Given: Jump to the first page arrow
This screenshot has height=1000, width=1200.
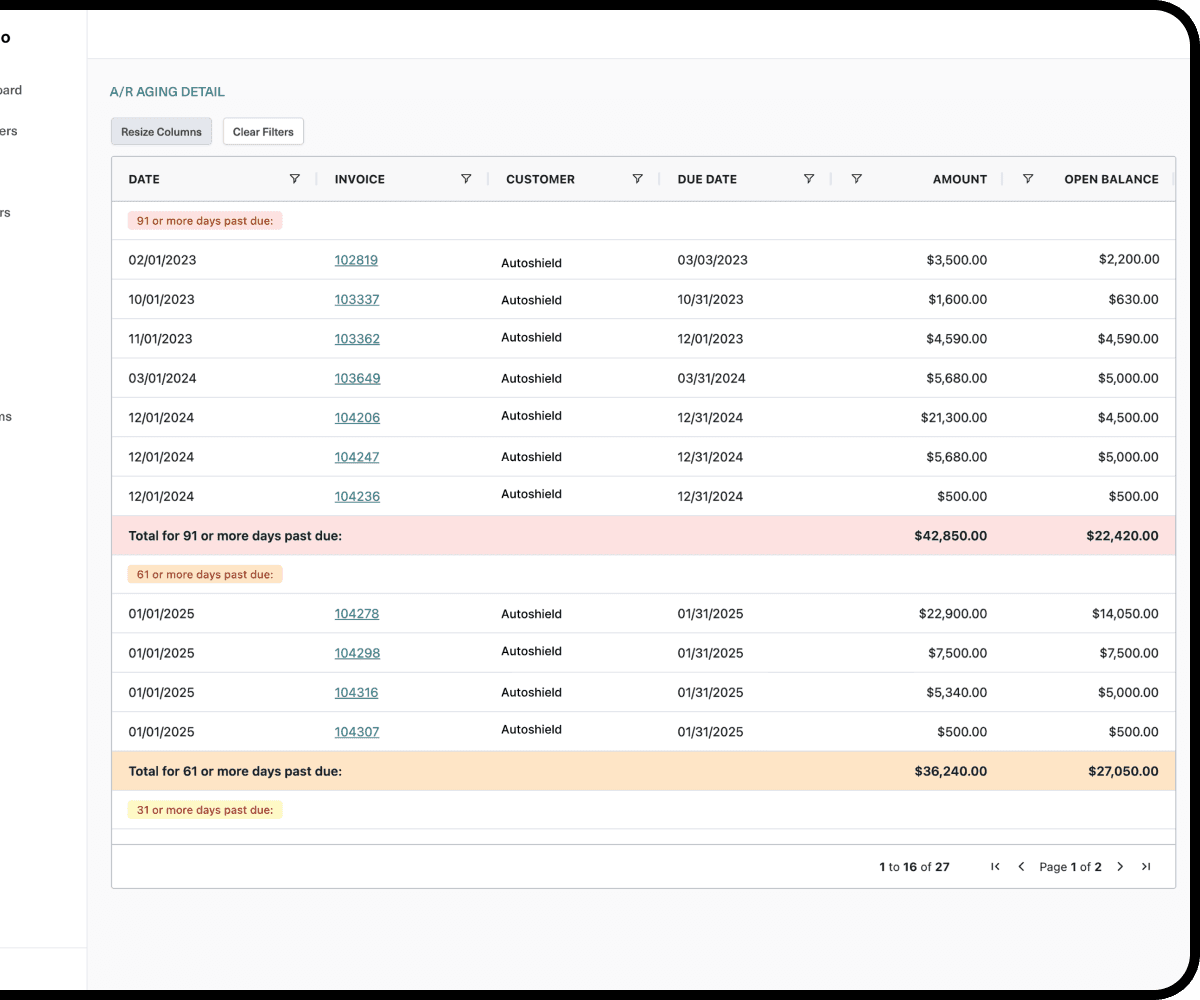Looking at the screenshot, I should tap(995, 867).
